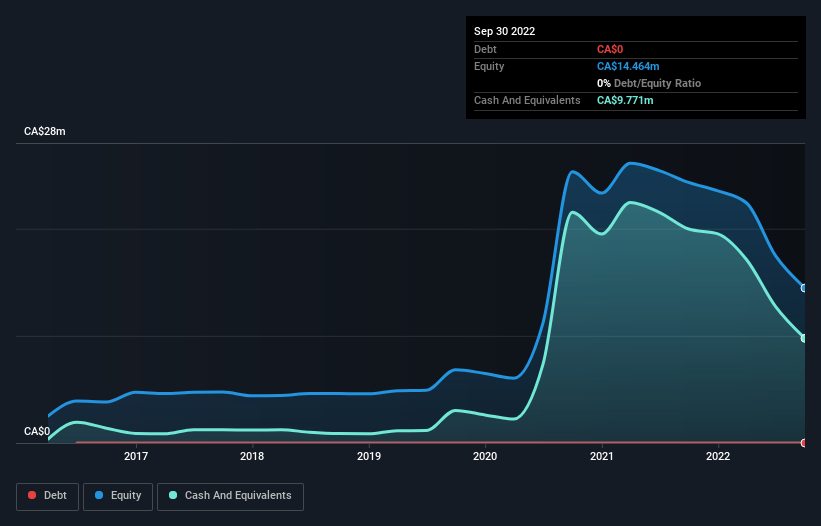This screenshot has height=526, width=821.
Task: Click the CA$9.771m cash value
Action: click(x=625, y=100)
